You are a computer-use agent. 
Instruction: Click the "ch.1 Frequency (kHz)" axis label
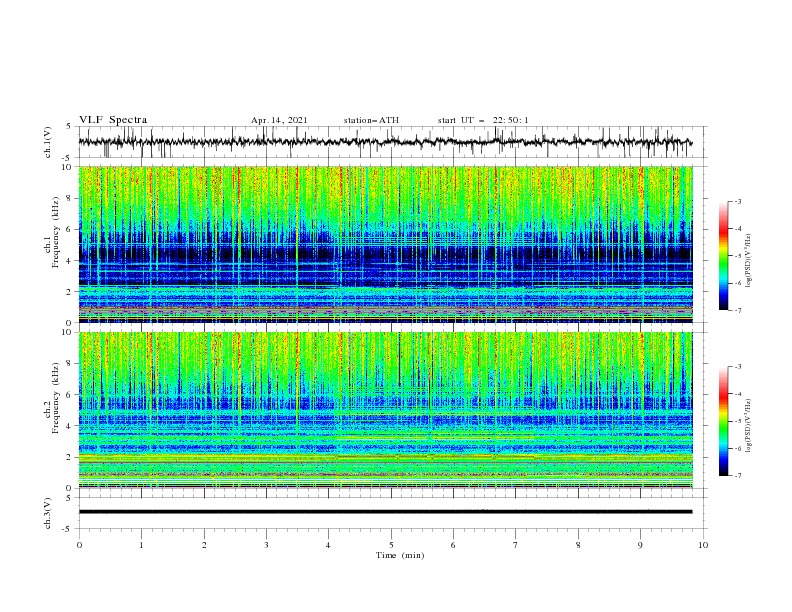coord(52,230)
